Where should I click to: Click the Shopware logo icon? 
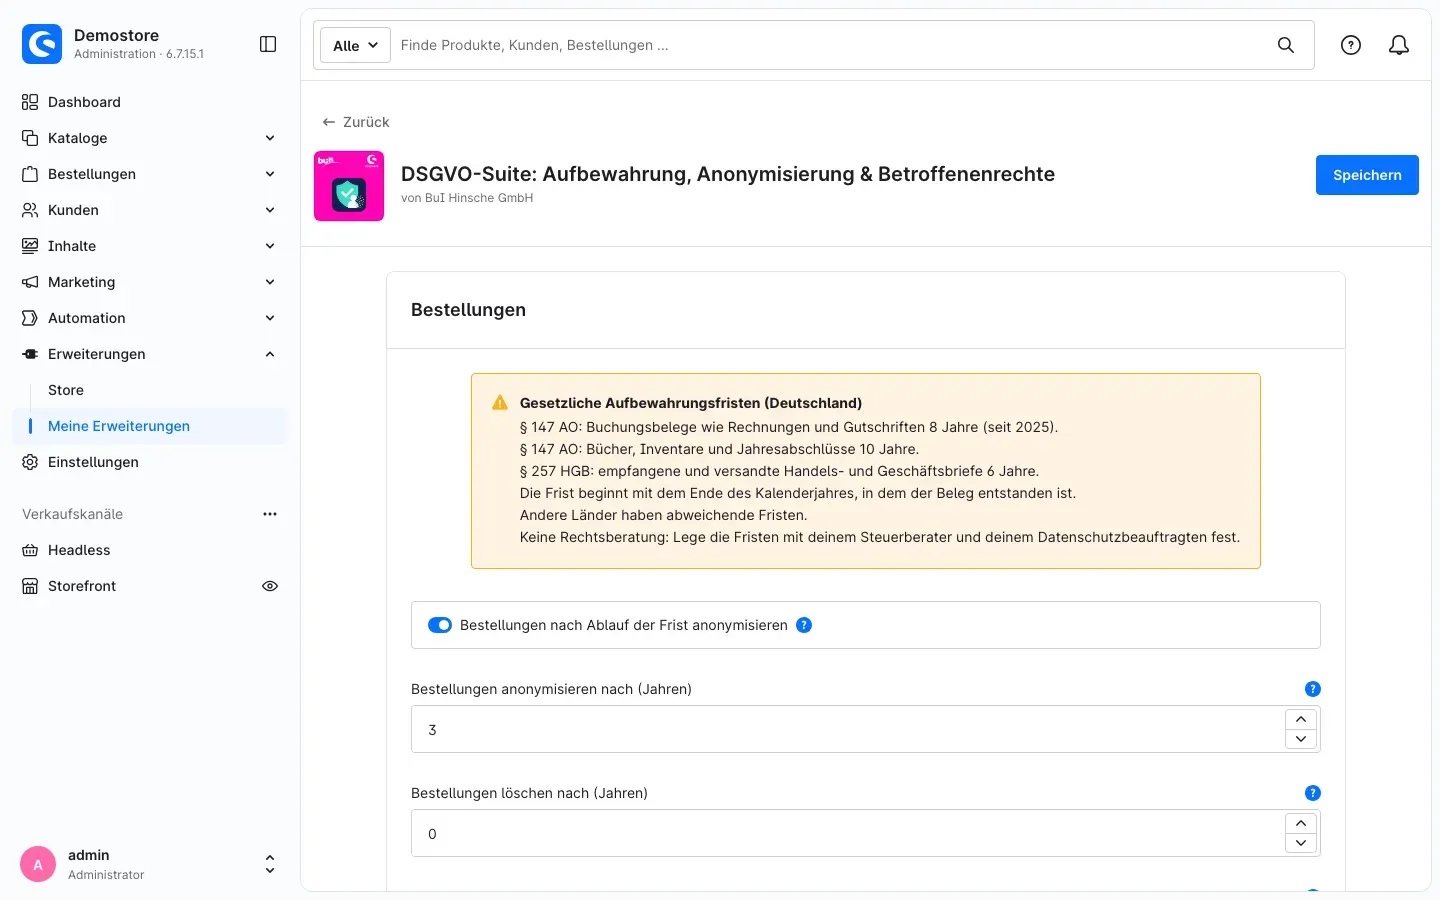(42, 44)
